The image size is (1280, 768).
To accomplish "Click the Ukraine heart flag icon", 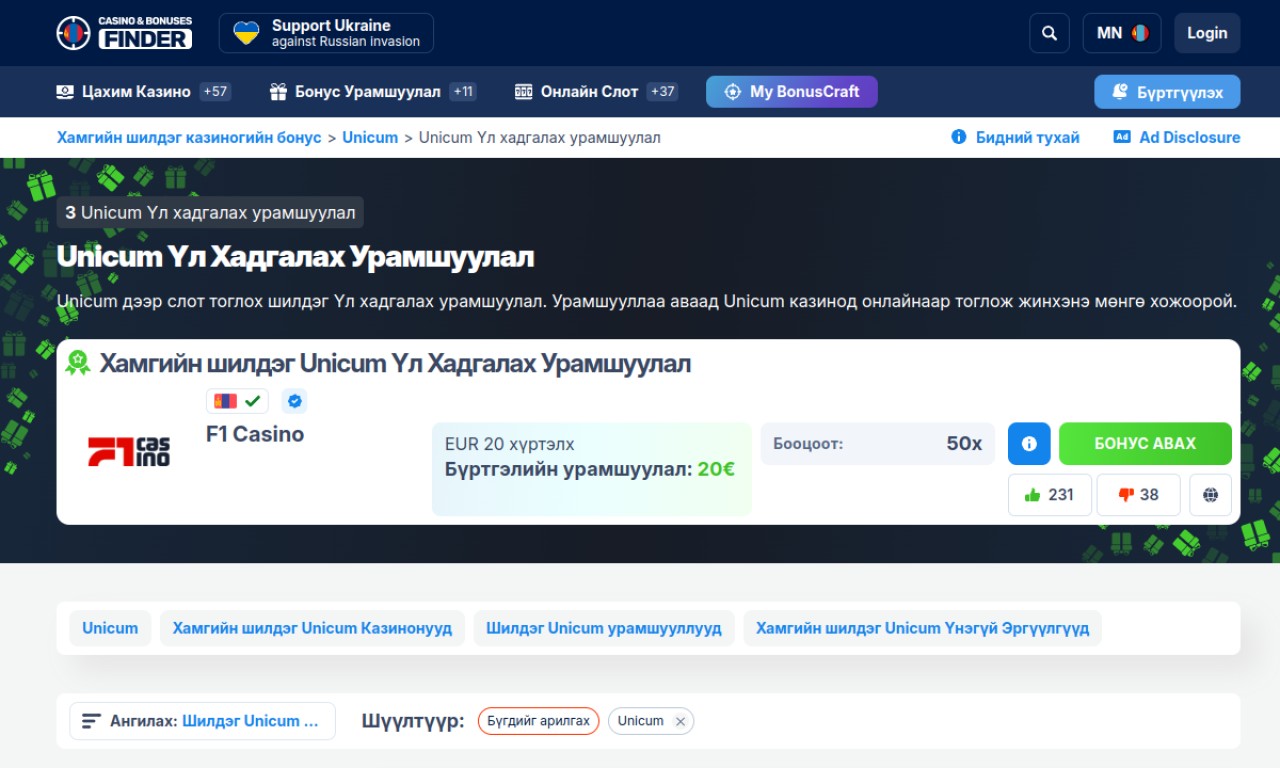I will coord(246,33).
